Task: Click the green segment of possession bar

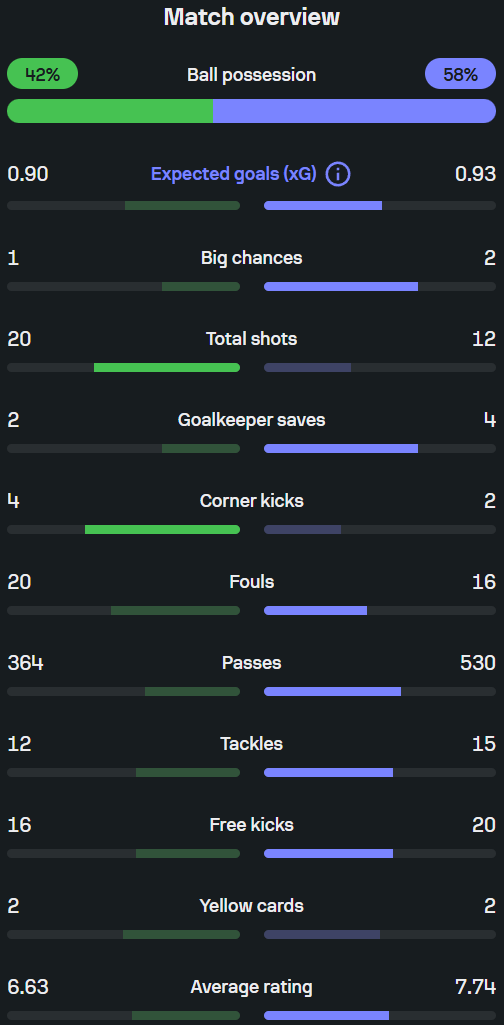Action: point(110,111)
